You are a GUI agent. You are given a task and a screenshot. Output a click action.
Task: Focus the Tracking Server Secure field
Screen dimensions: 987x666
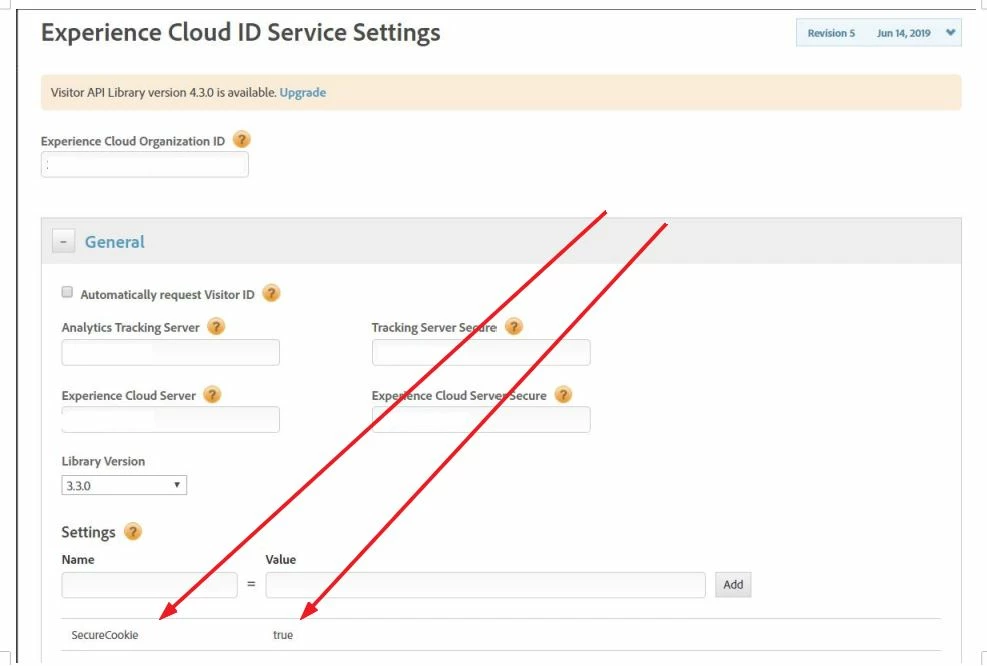481,353
